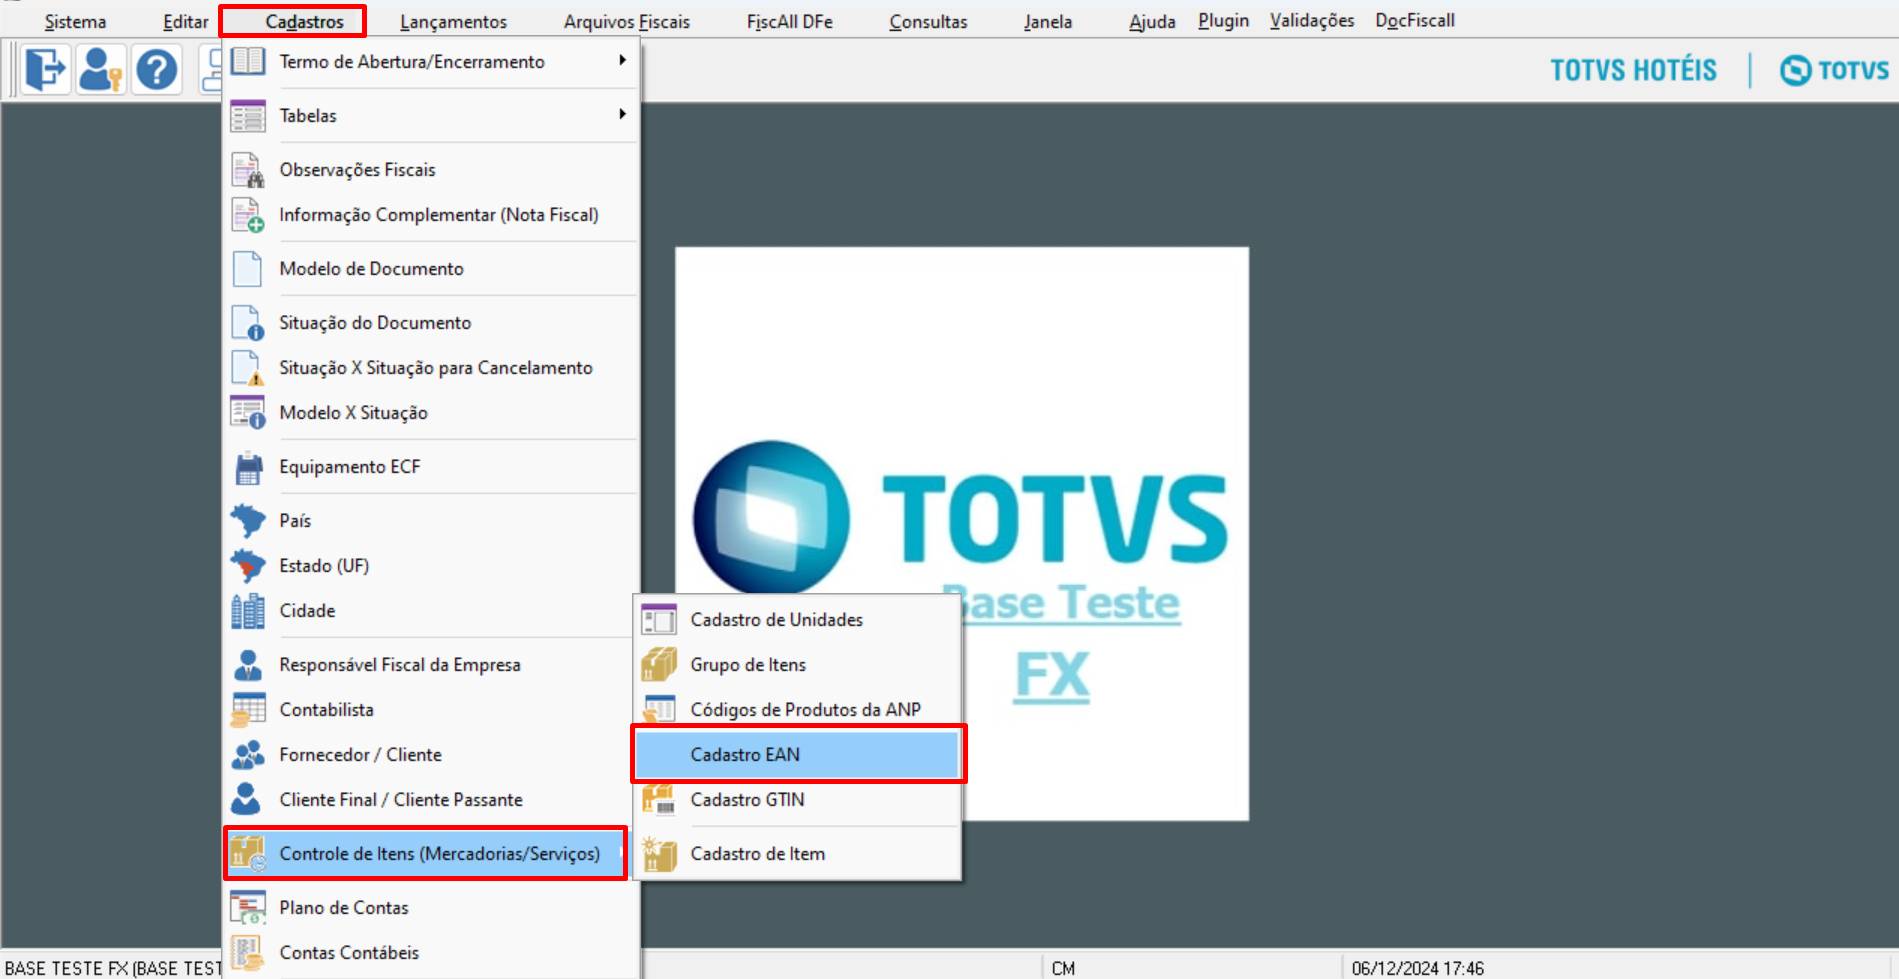
Task: Select Cadastro de Item entry
Action: point(798,854)
